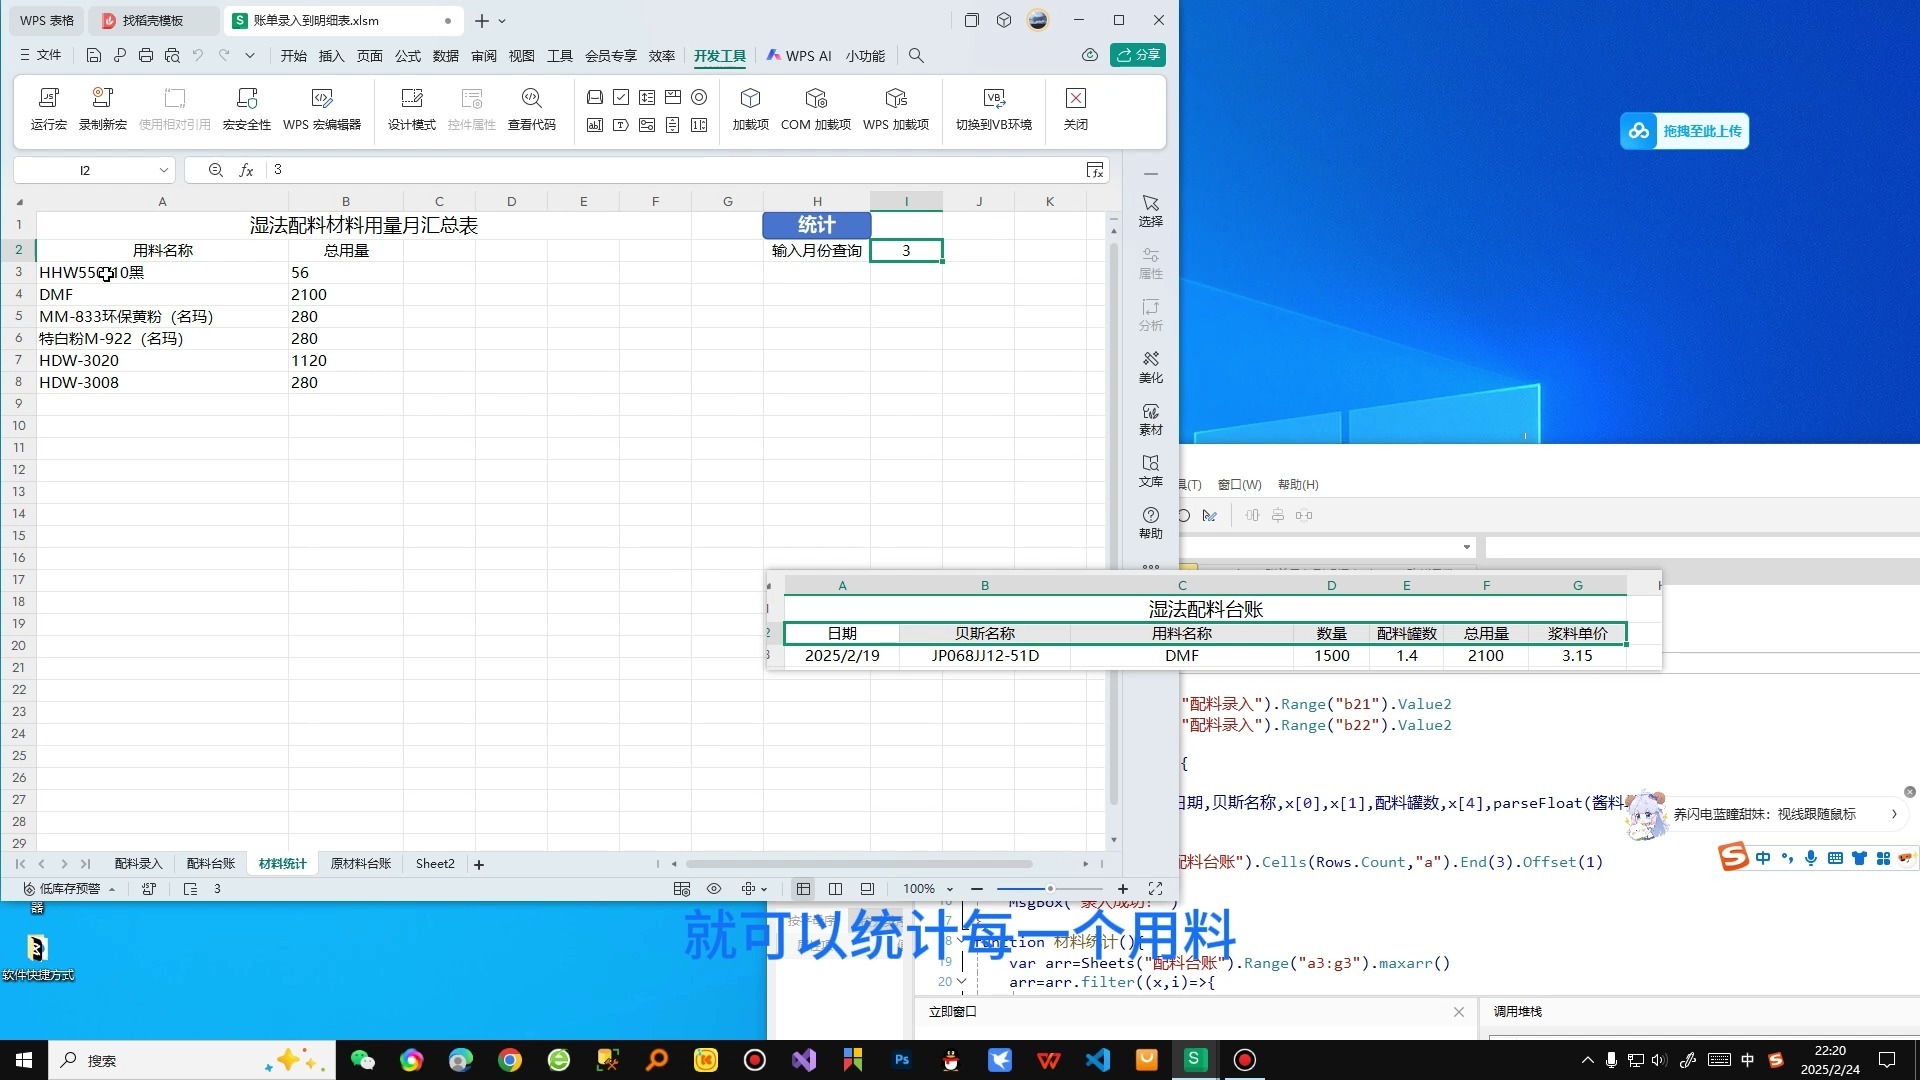Switch to VB environment via 切换到VB环境 icon

(x=993, y=109)
